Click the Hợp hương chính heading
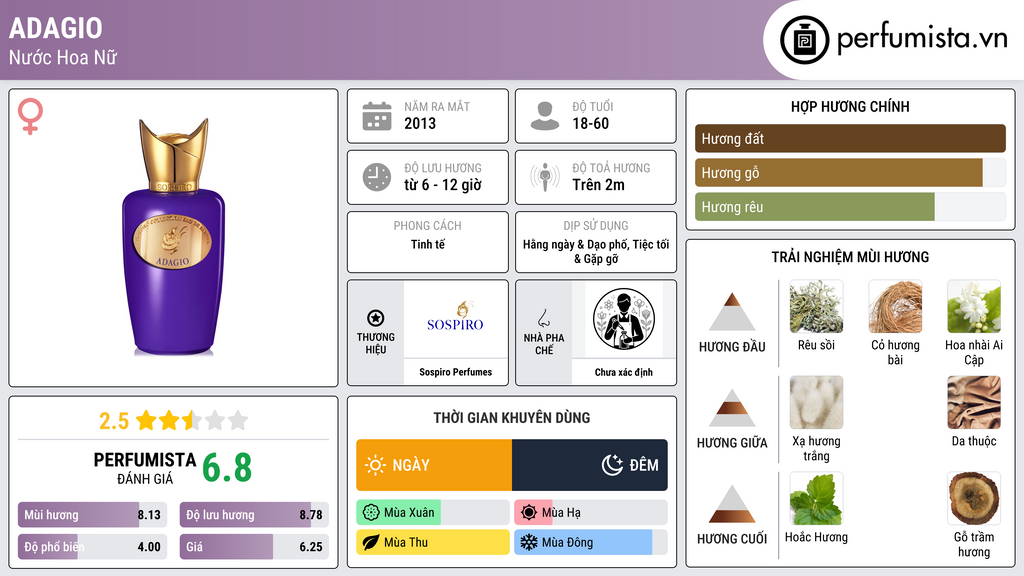Viewport: 1024px width, 576px height. click(x=850, y=106)
